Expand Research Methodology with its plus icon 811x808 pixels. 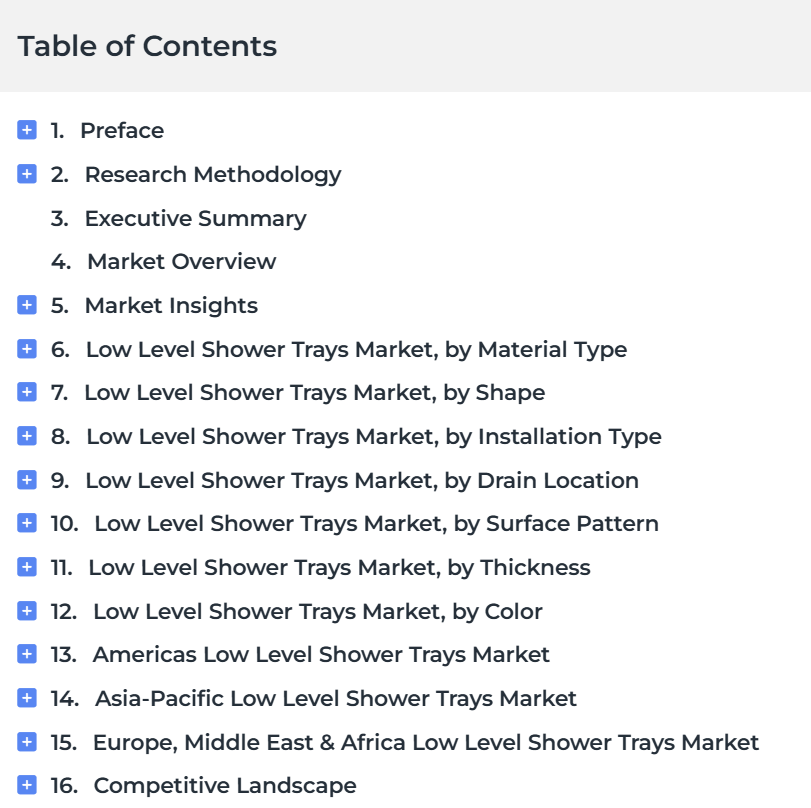pos(27,174)
